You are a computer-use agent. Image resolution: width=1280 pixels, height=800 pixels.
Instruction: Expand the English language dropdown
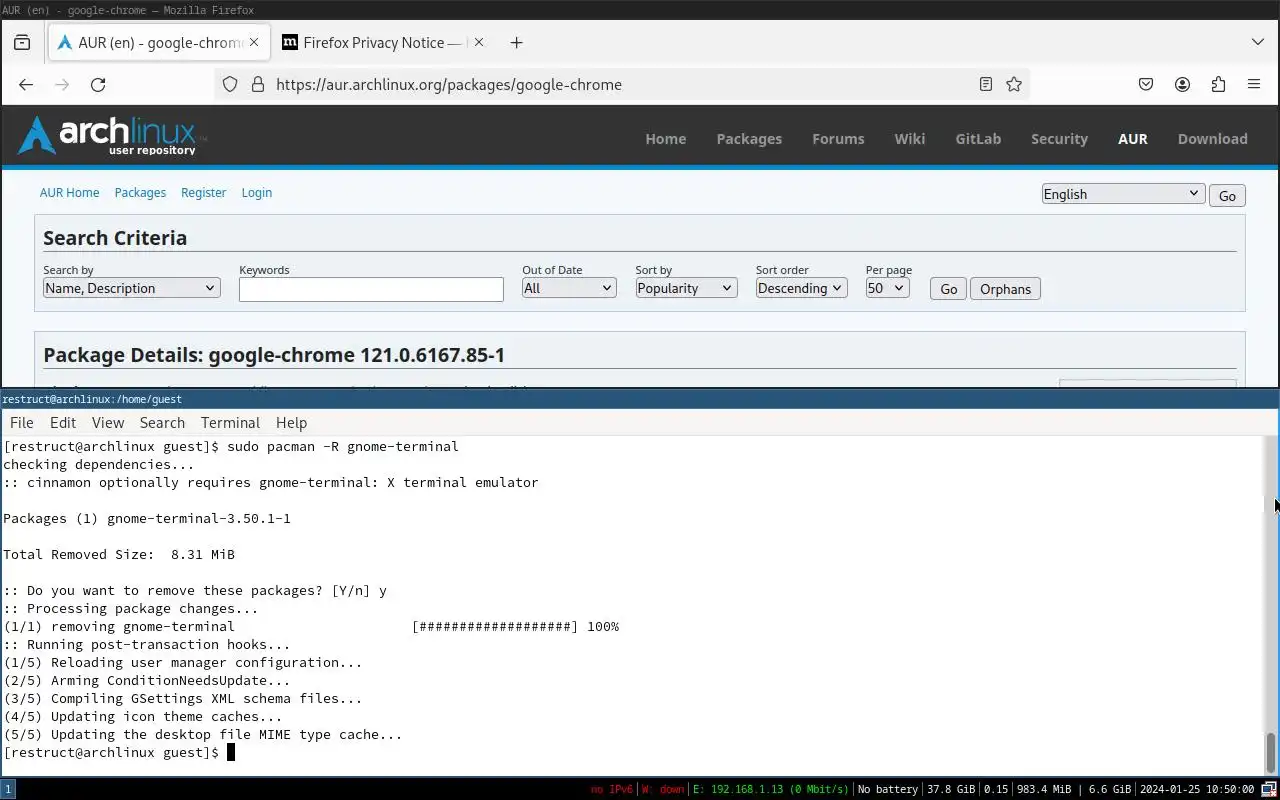[1122, 194]
